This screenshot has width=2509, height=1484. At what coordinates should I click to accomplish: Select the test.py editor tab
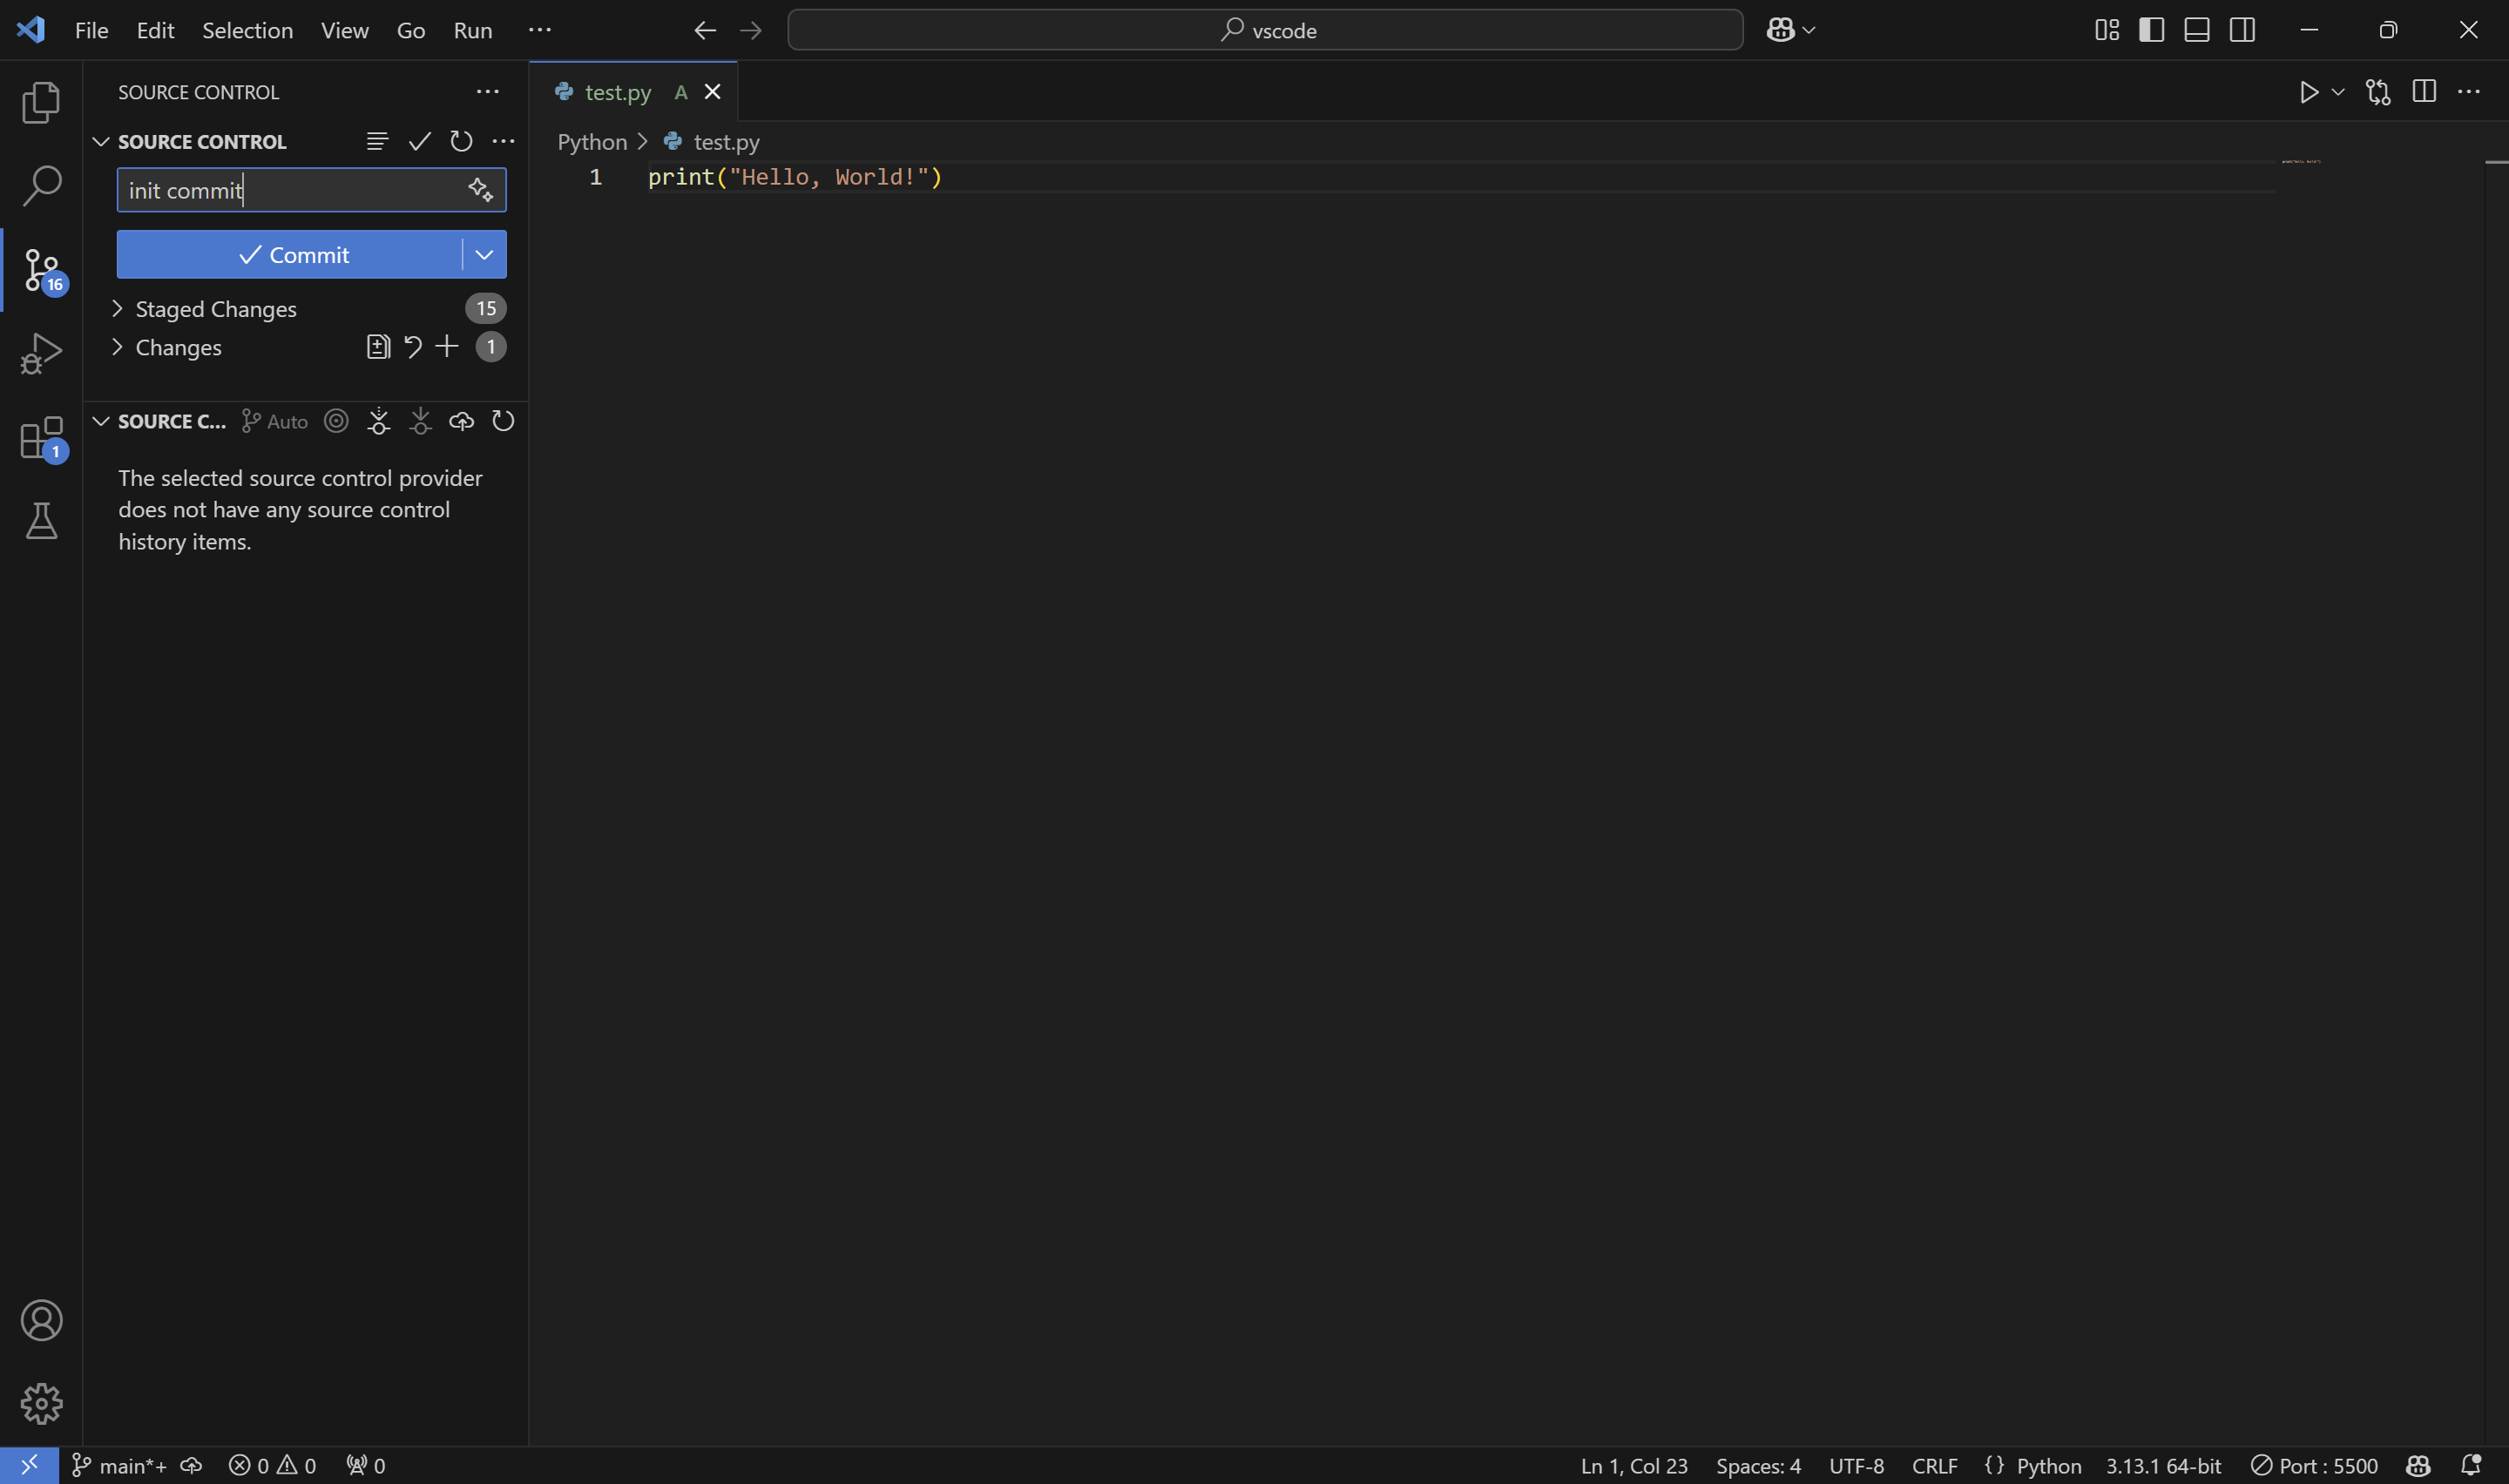click(617, 92)
